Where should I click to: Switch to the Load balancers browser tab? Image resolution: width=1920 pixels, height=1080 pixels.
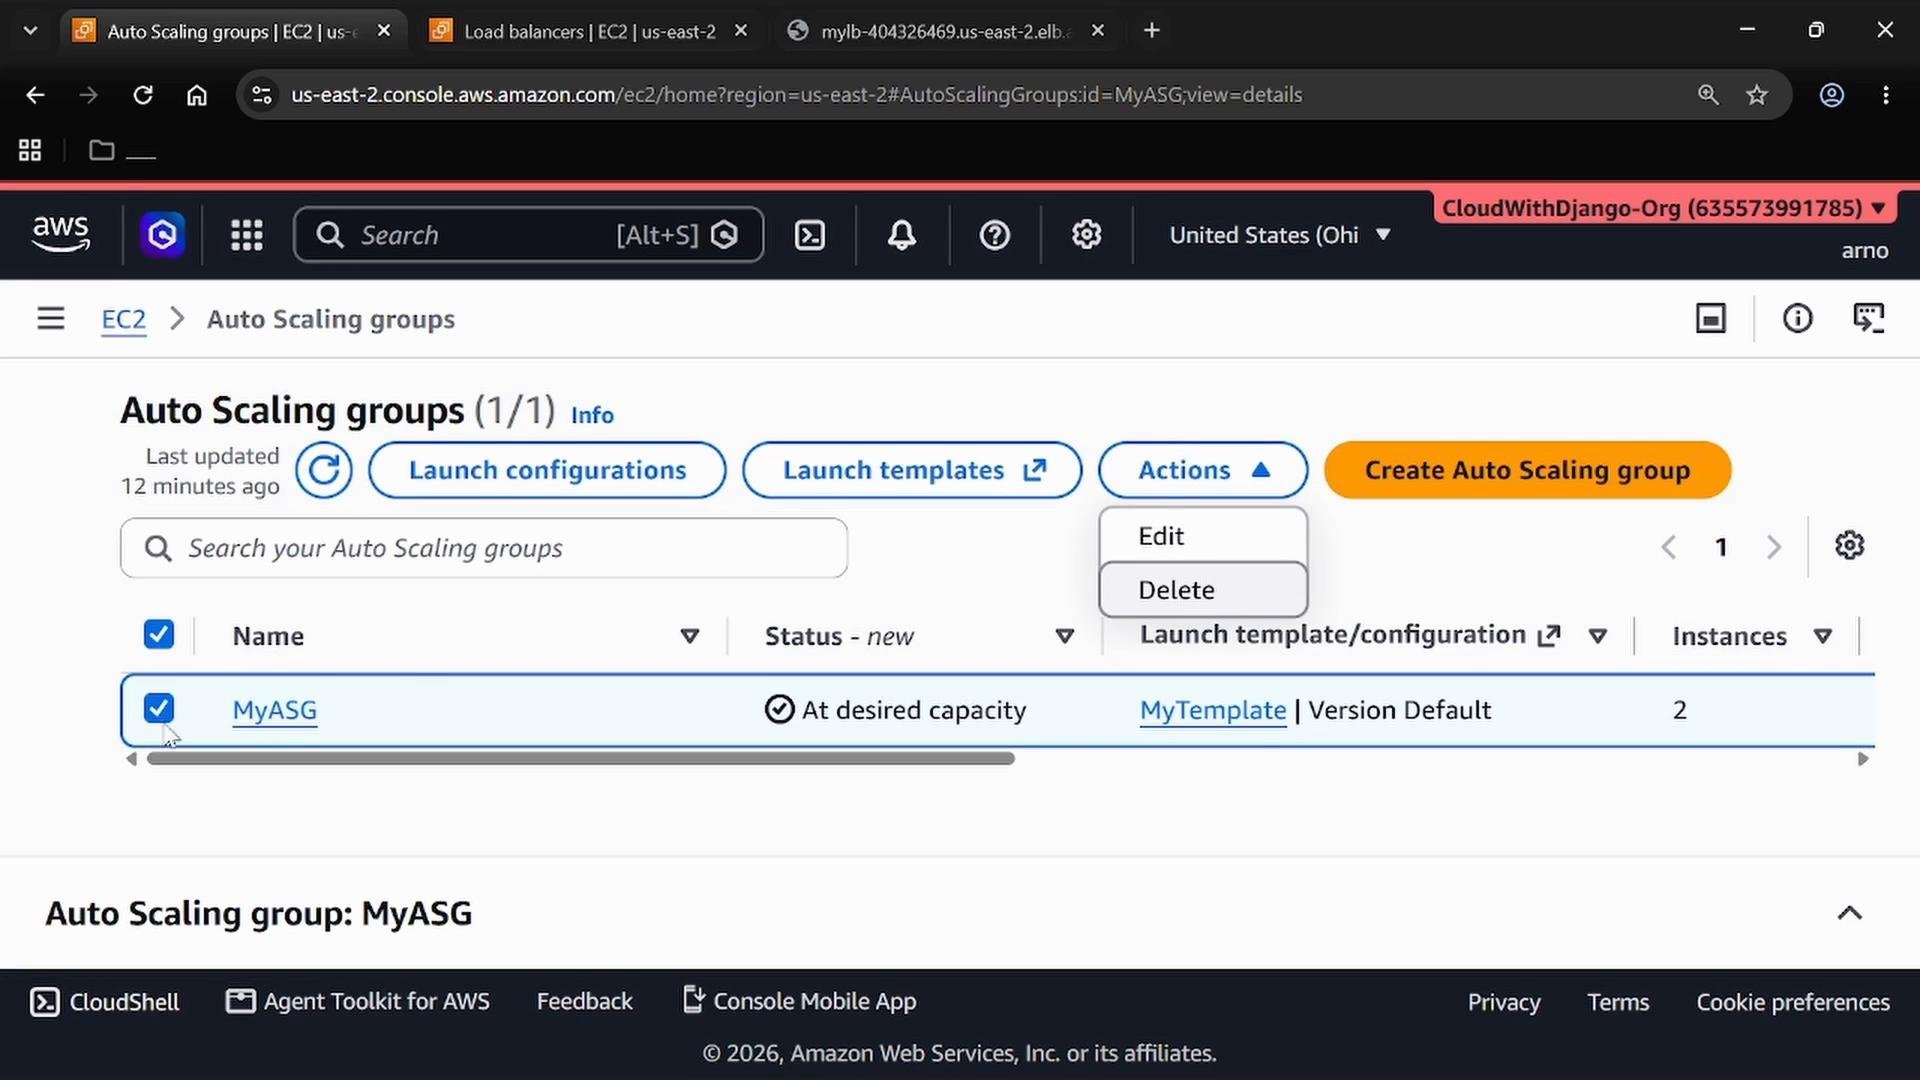590,31
